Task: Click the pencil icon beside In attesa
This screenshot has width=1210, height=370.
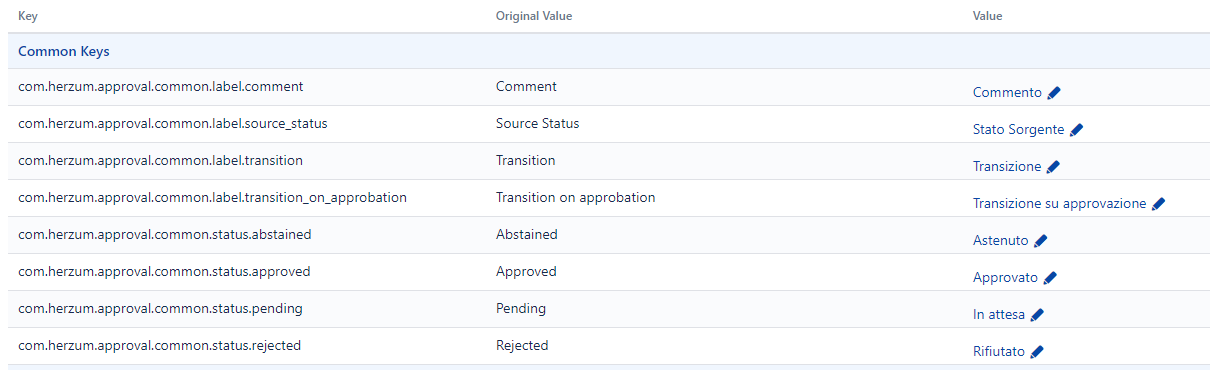Action: (1037, 315)
